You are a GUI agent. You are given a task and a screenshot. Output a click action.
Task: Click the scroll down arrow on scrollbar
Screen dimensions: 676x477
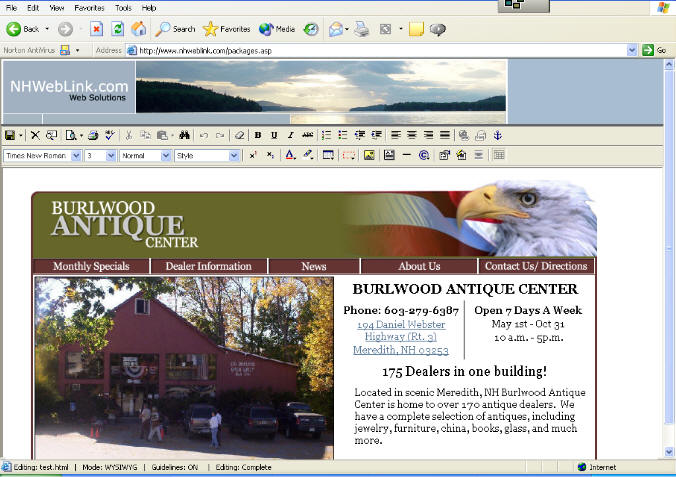[x=669, y=452]
